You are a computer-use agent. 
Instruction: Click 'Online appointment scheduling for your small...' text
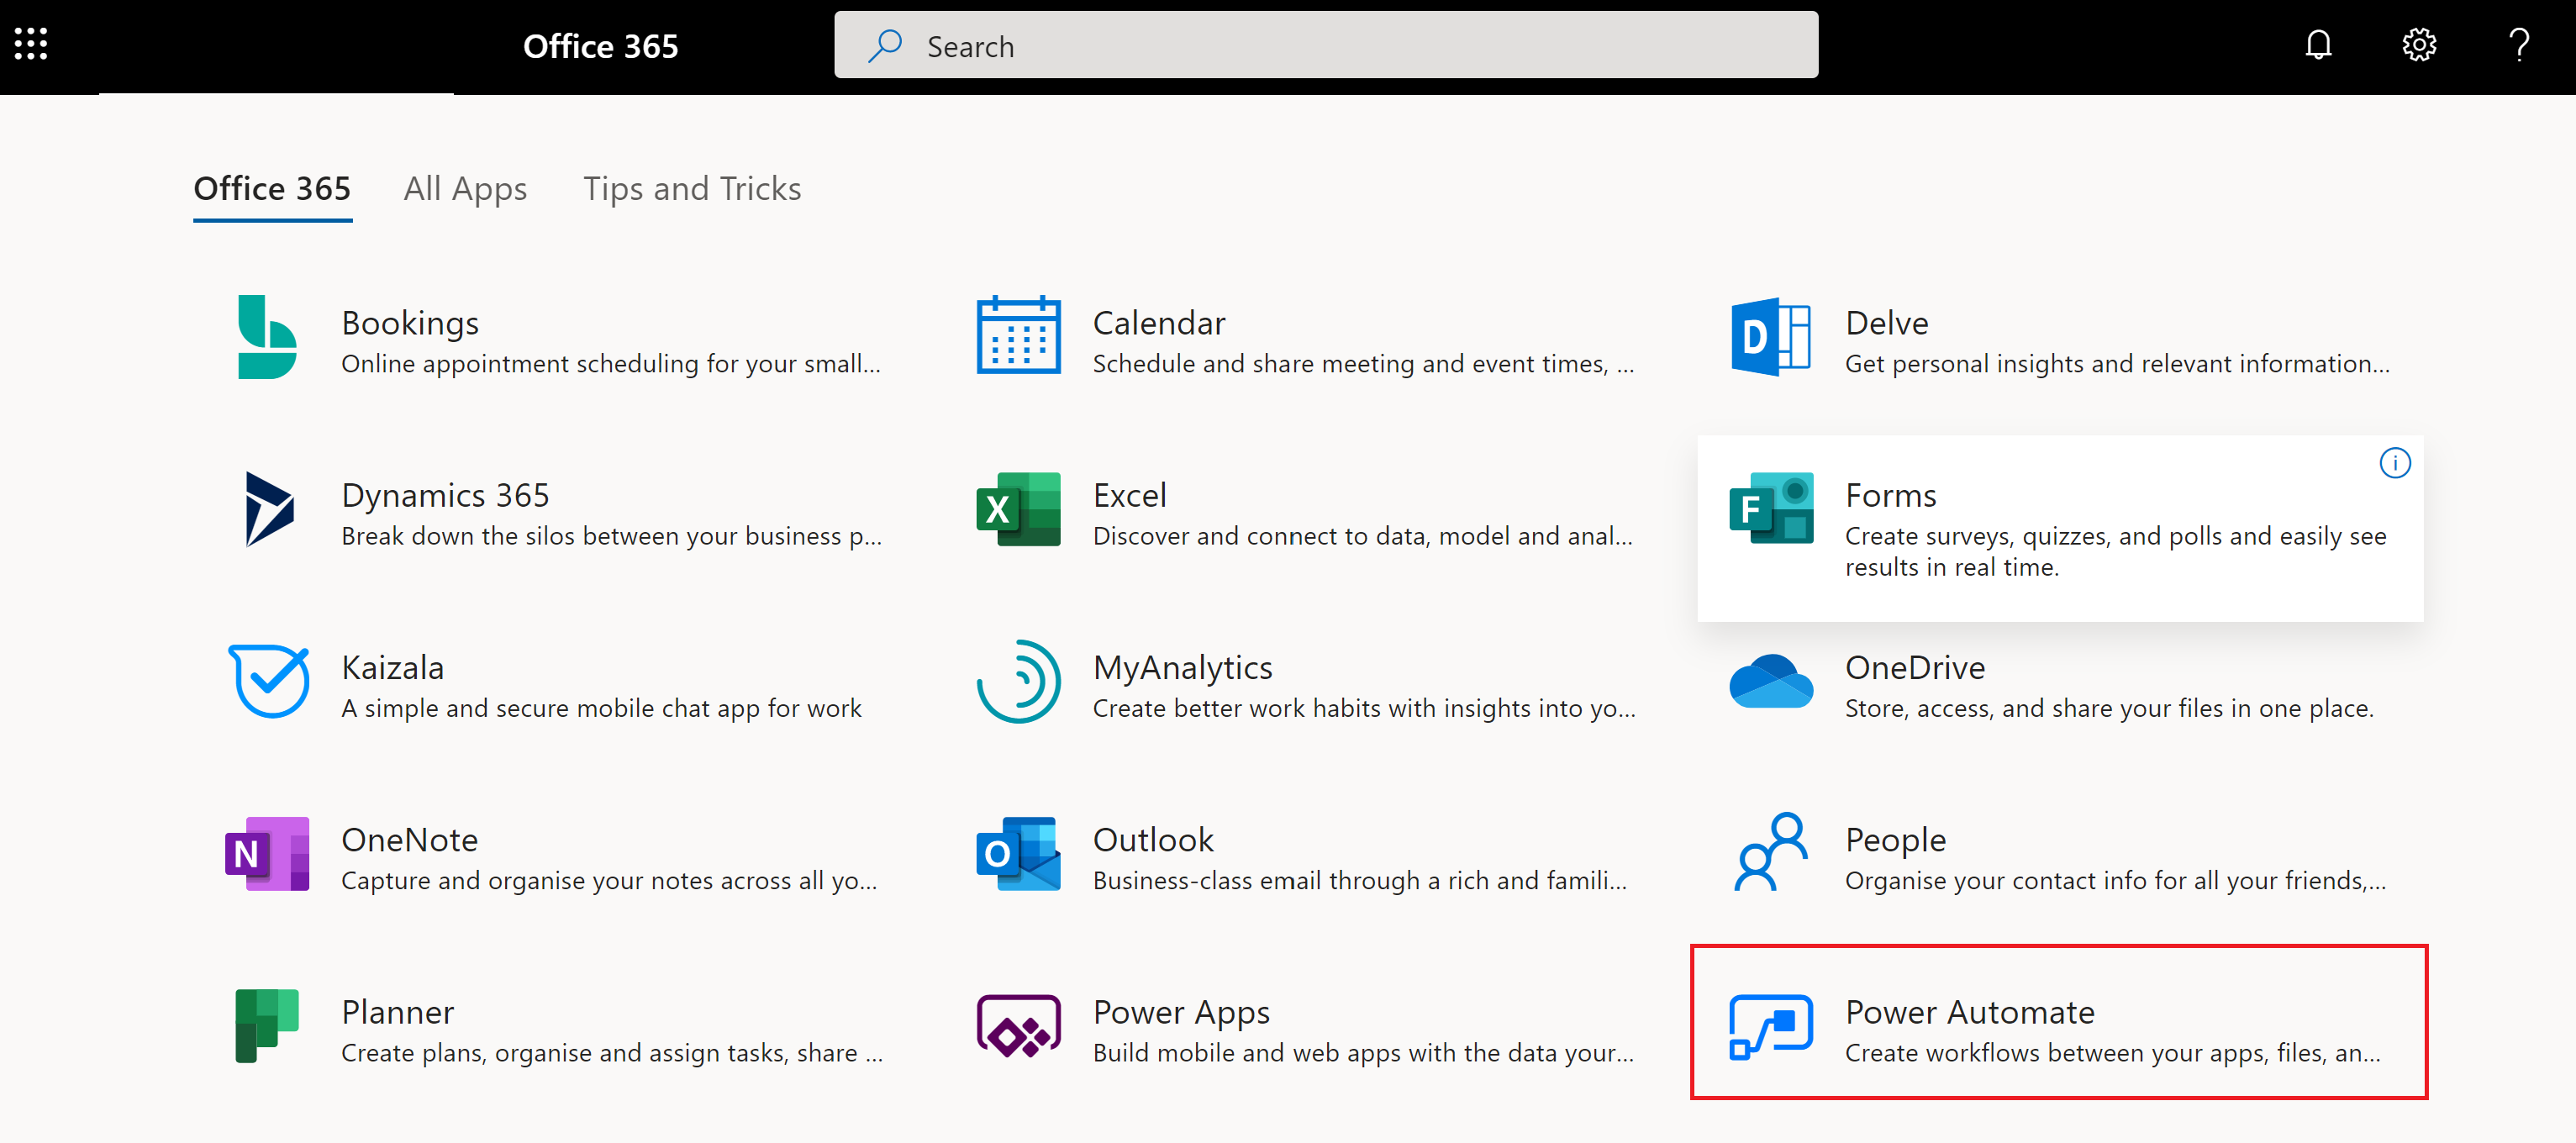[x=611, y=364]
